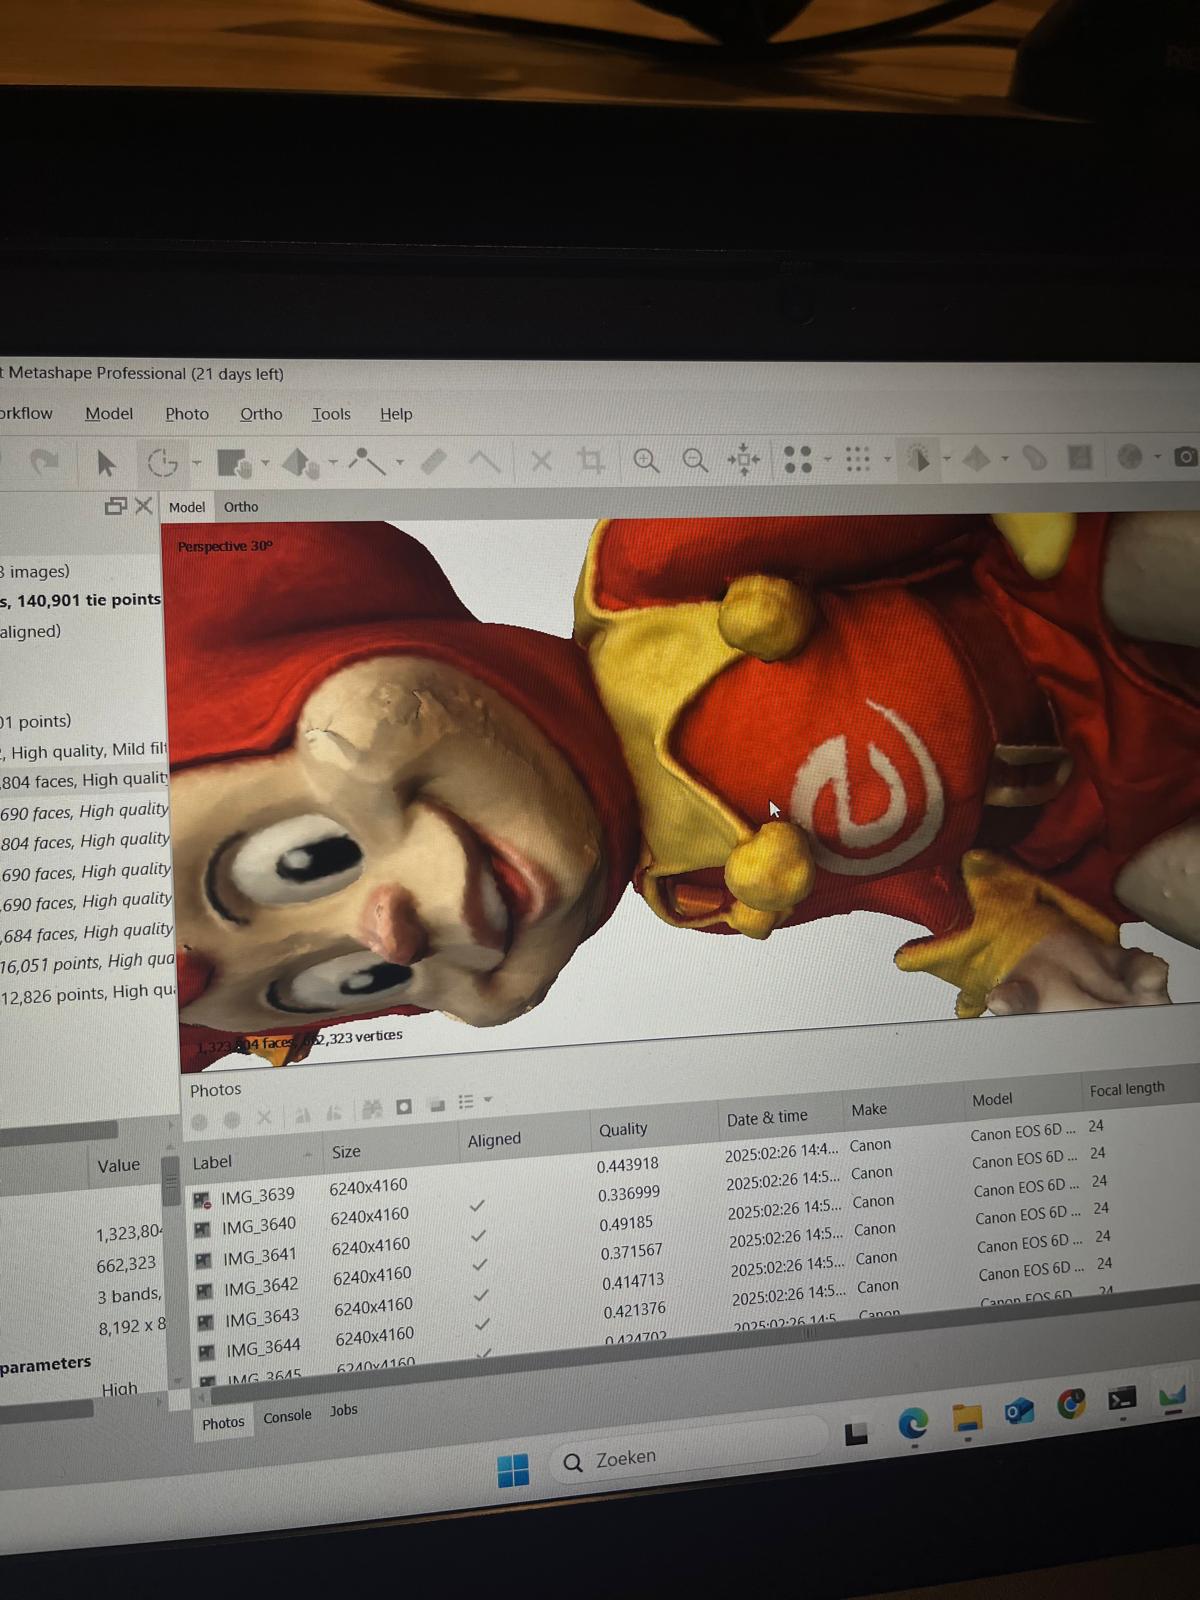Open the Photos view mode dropdown arrow

point(488,1100)
